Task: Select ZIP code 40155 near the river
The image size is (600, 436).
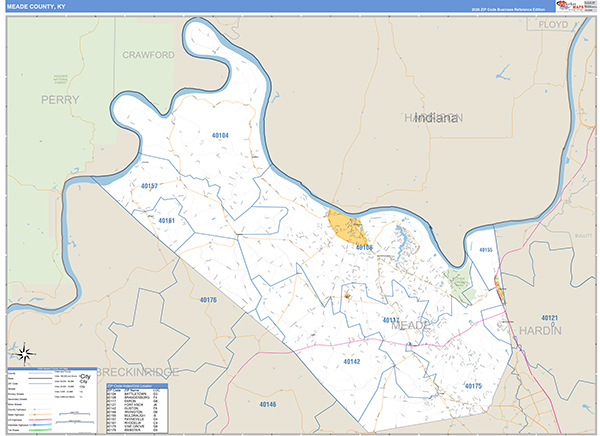Action: pyautogui.click(x=485, y=249)
